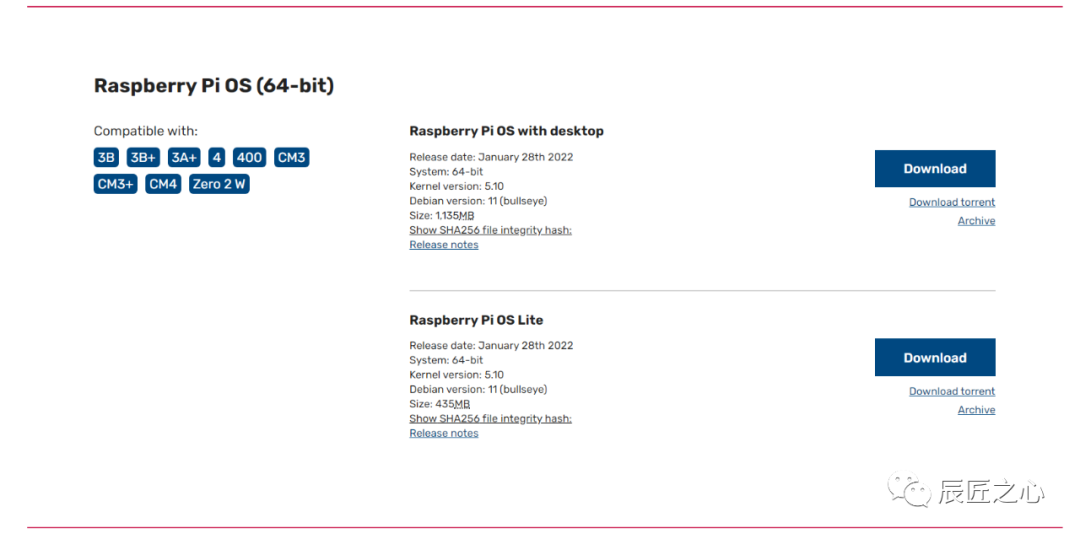The height and width of the screenshot is (539, 1080).
Task: Open Archive link for OS with desktop
Action: point(976,221)
